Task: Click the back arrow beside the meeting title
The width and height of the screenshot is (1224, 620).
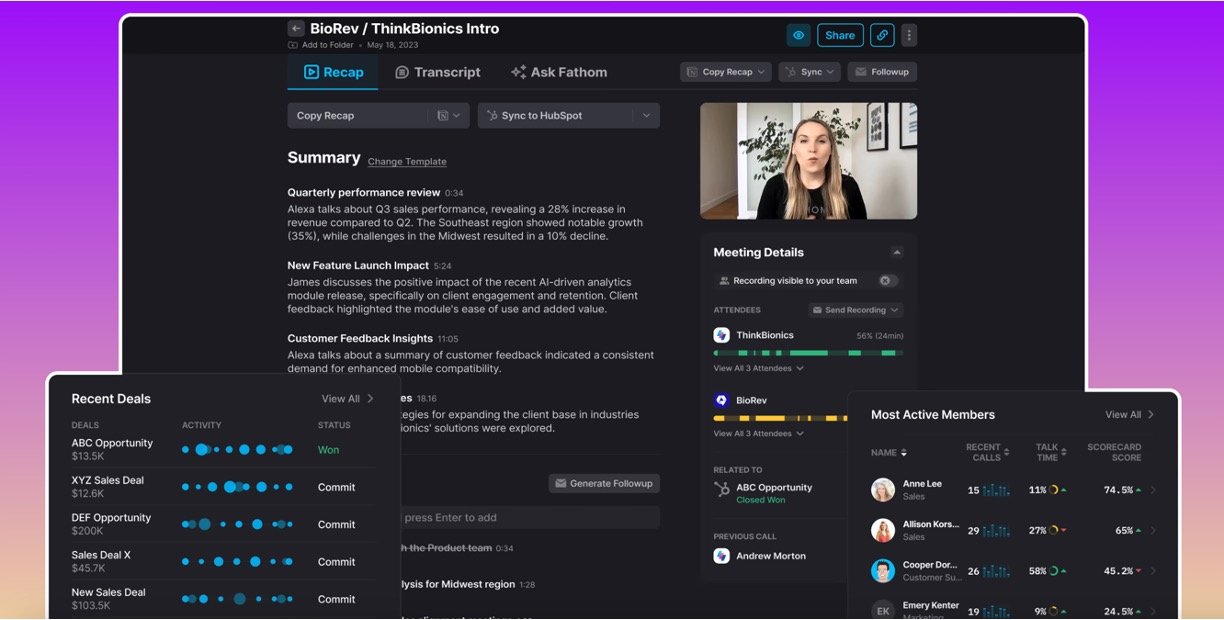Action: click(296, 29)
